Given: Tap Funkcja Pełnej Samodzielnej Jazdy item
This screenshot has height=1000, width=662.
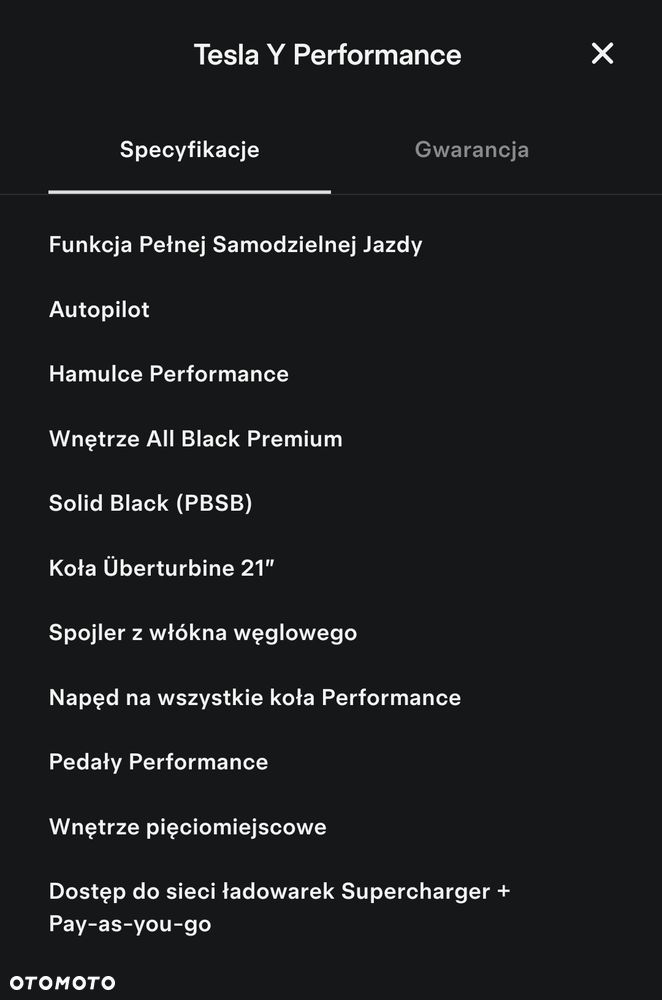Looking at the screenshot, I should [x=235, y=245].
